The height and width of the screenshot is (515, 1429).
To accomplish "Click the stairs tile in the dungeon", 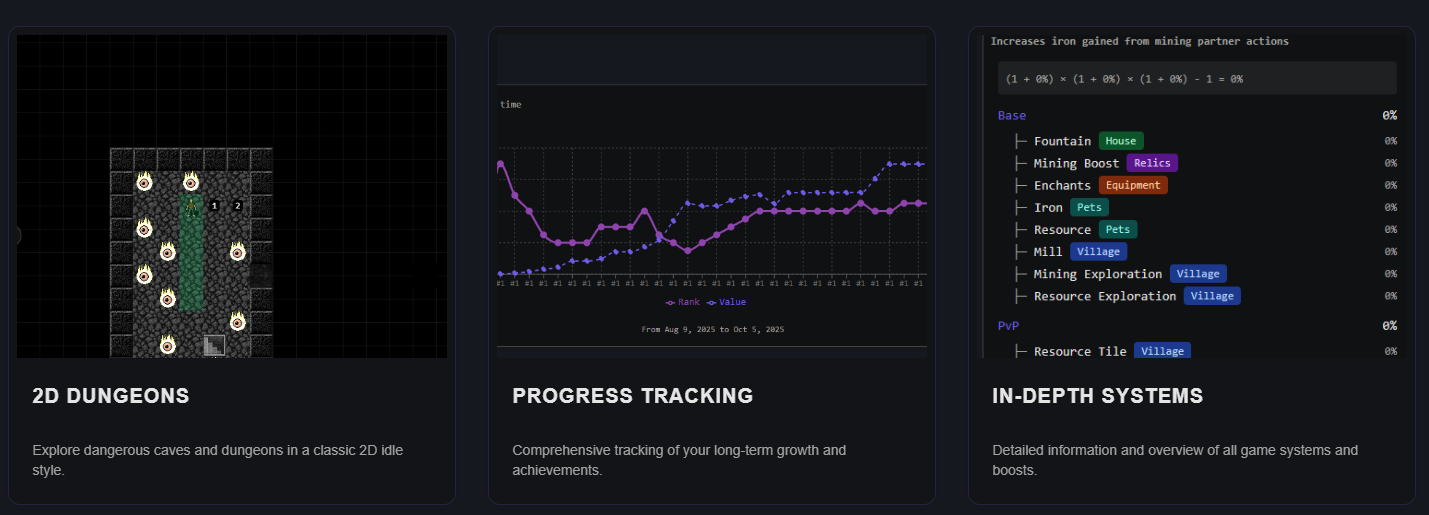I will tap(214, 345).
